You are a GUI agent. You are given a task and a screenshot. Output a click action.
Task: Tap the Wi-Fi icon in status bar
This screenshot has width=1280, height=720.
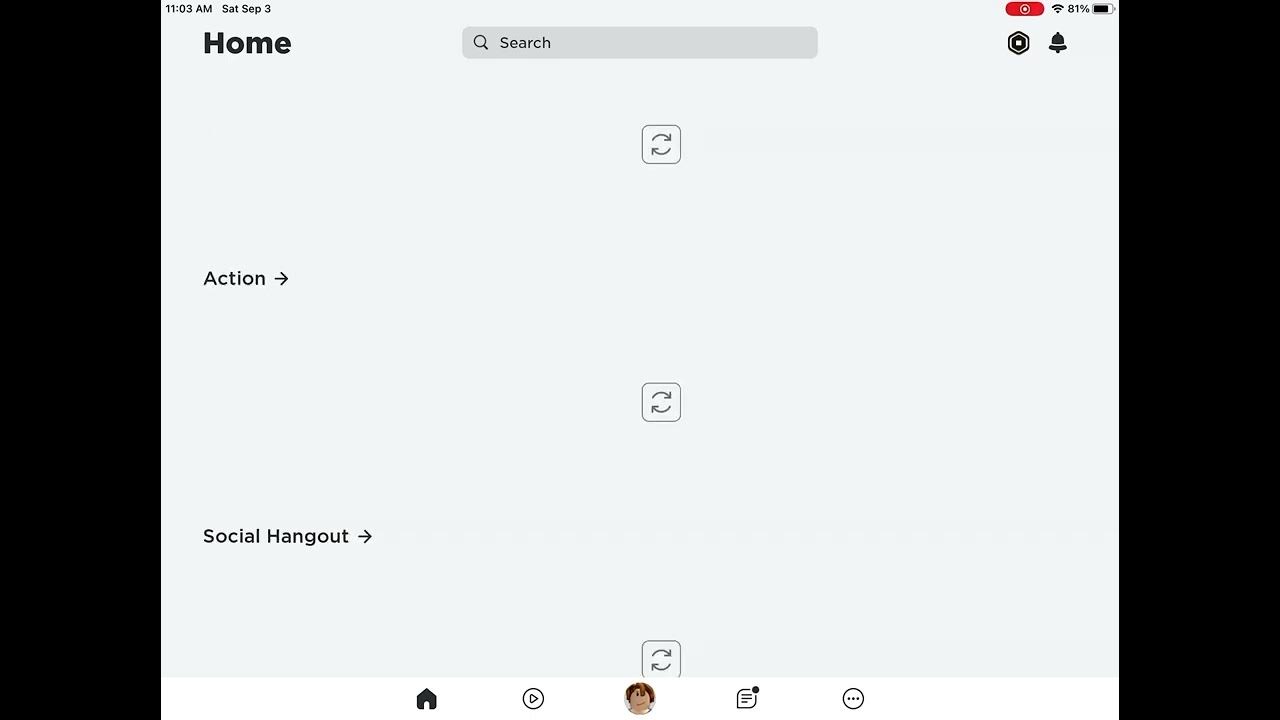pyautogui.click(x=1057, y=9)
